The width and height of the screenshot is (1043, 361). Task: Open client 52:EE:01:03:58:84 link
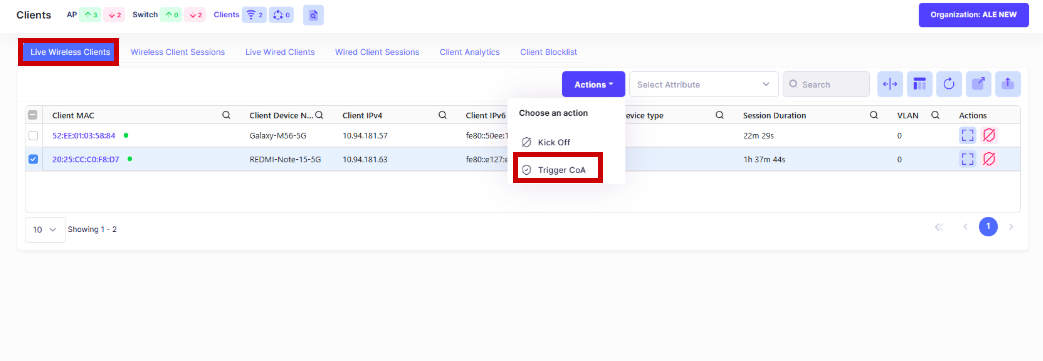tap(84, 136)
